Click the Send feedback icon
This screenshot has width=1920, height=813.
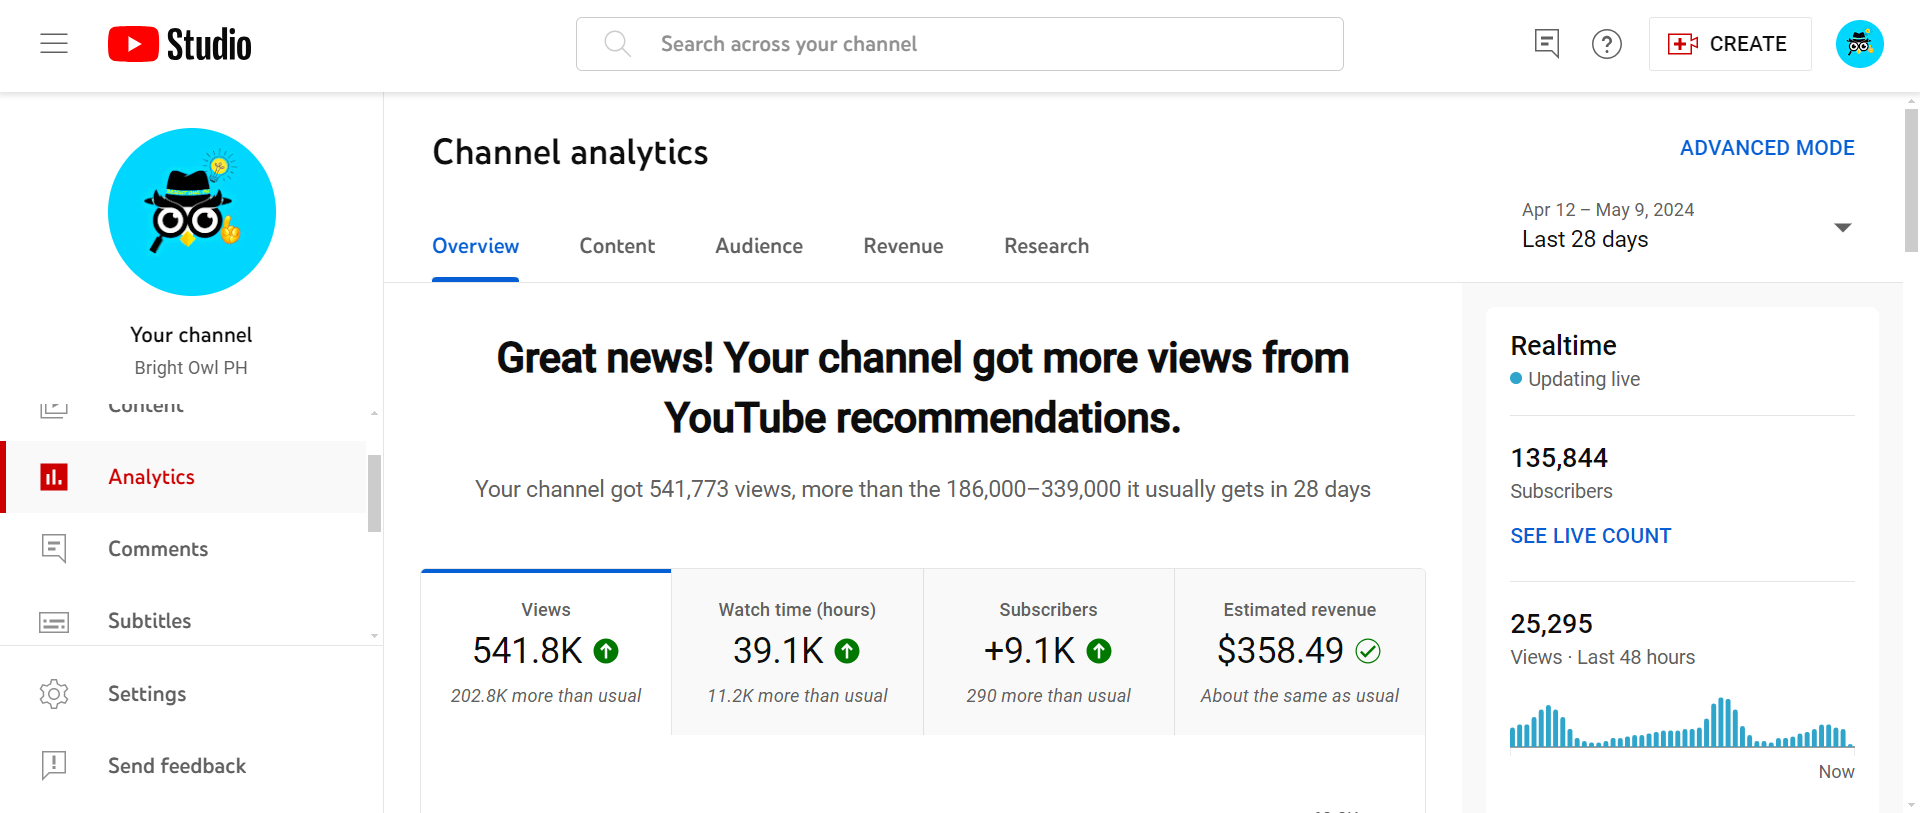(x=54, y=766)
